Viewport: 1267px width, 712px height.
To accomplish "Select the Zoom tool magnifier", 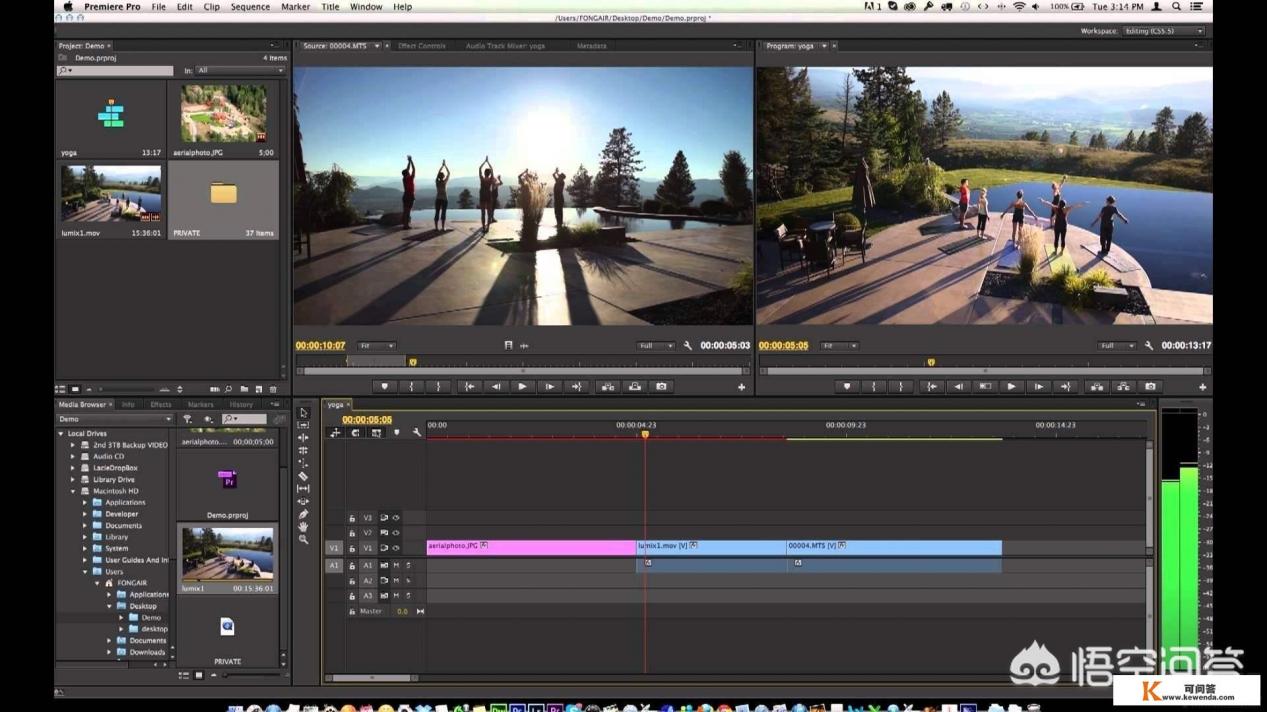I will point(303,540).
